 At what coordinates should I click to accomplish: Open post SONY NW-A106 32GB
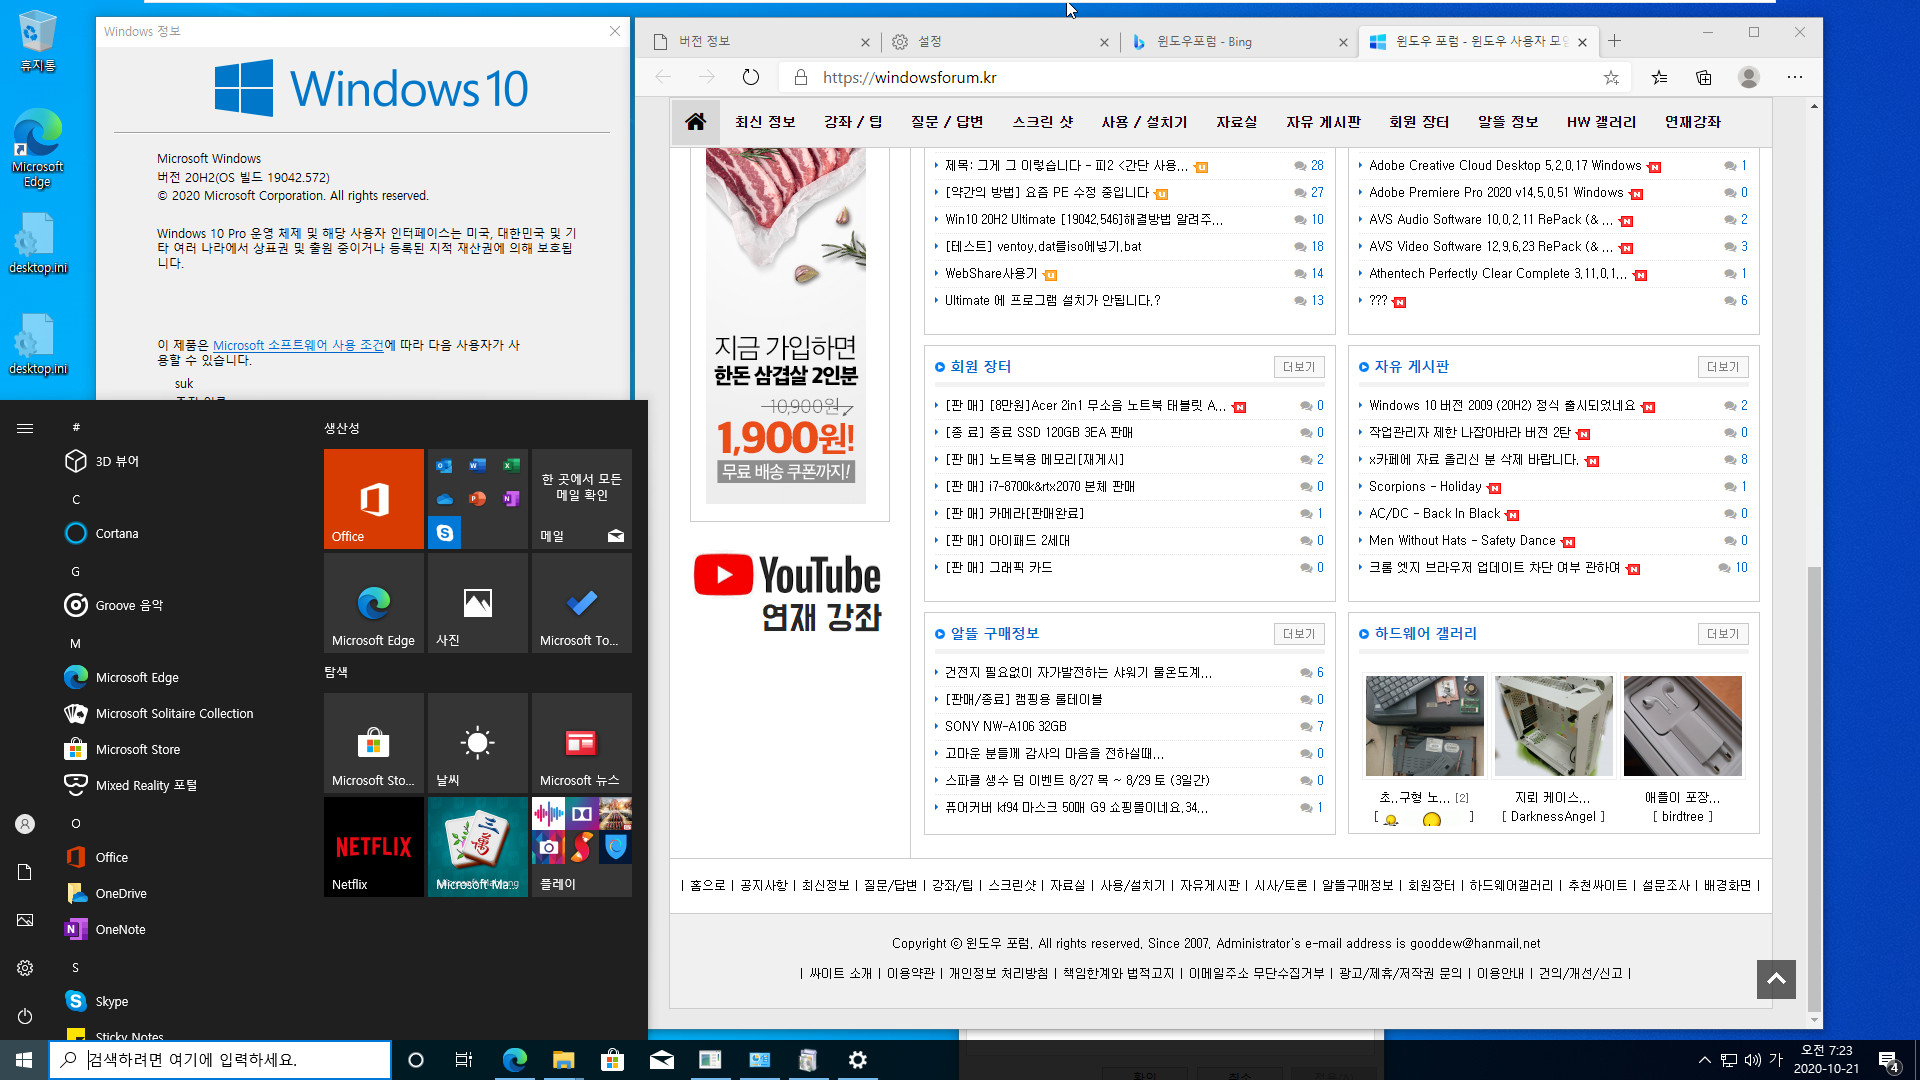(x=1006, y=726)
